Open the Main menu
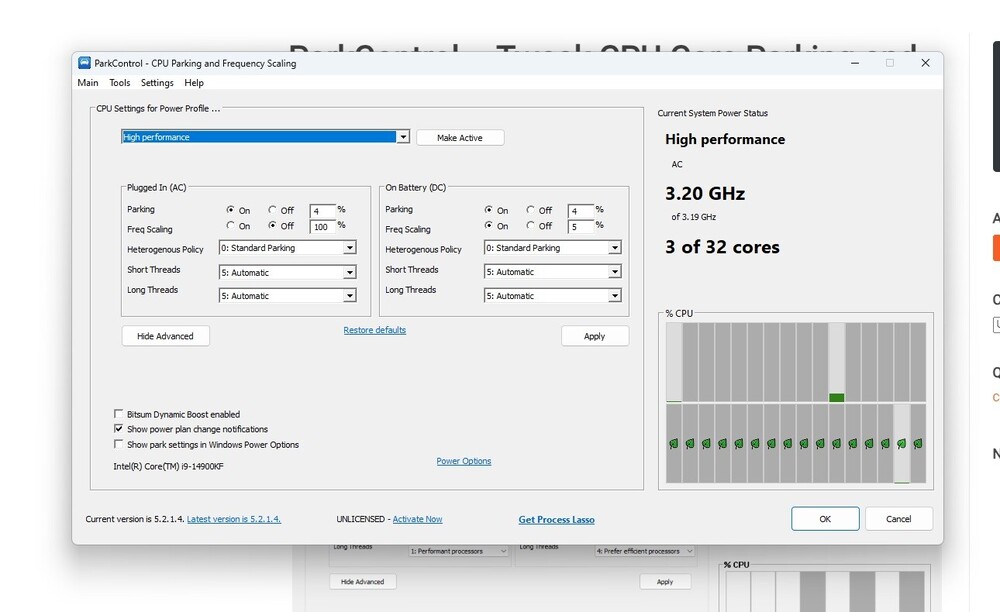Image resolution: width=1000 pixels, height=612 pixels. tap(88, 83)
